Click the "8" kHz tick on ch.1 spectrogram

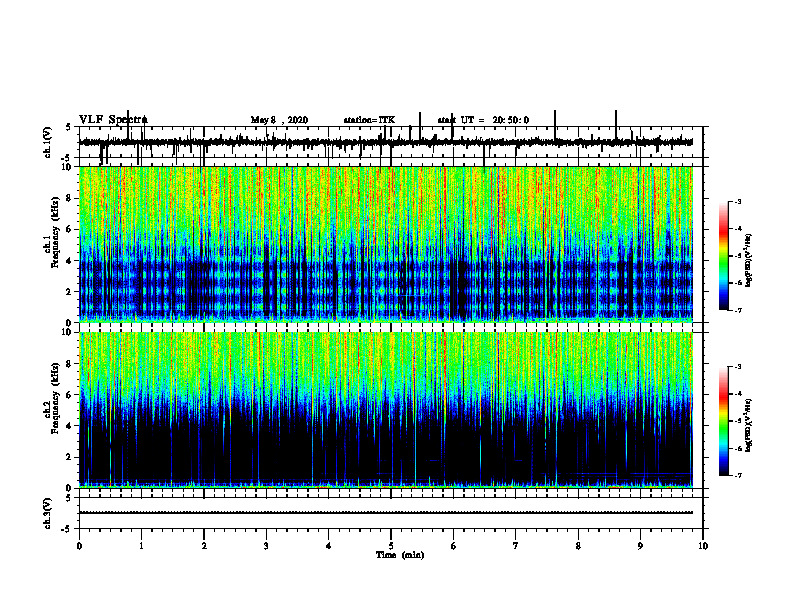pyautogui.click(x=70, y=198)
